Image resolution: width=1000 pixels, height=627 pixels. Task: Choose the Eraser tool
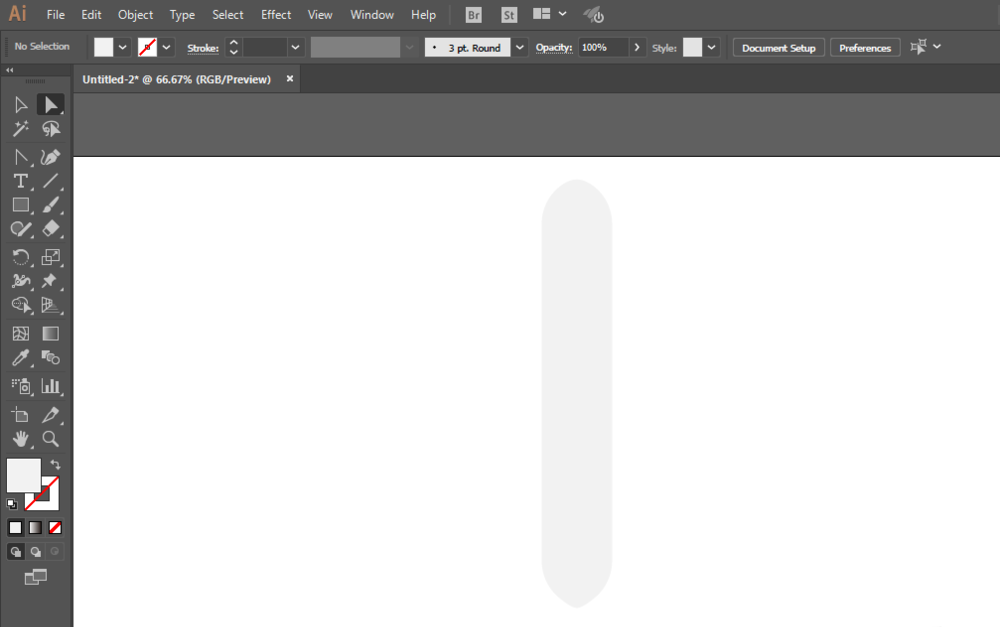point(51,229)
